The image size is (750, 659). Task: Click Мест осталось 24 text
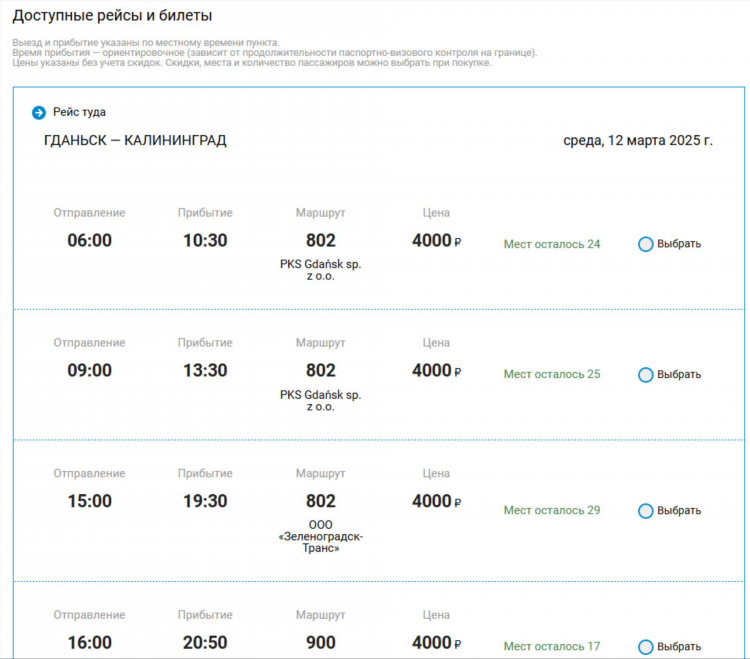coord(551,244)
